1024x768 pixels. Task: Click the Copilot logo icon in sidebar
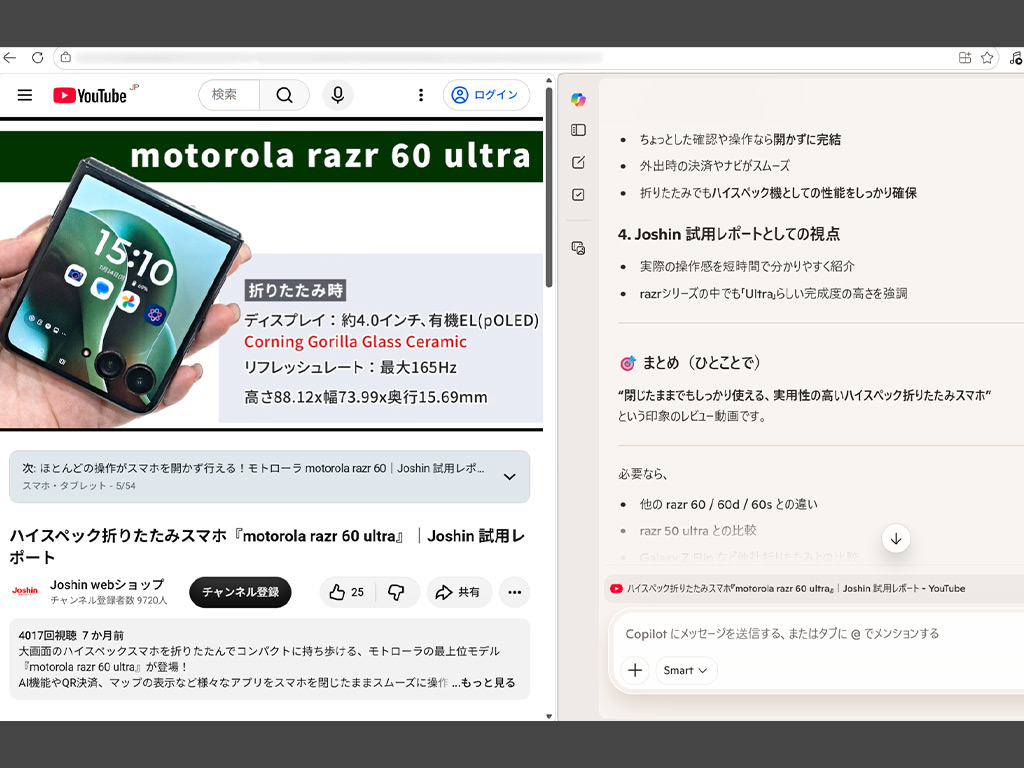pyautogui.click(x=578, y=99)
